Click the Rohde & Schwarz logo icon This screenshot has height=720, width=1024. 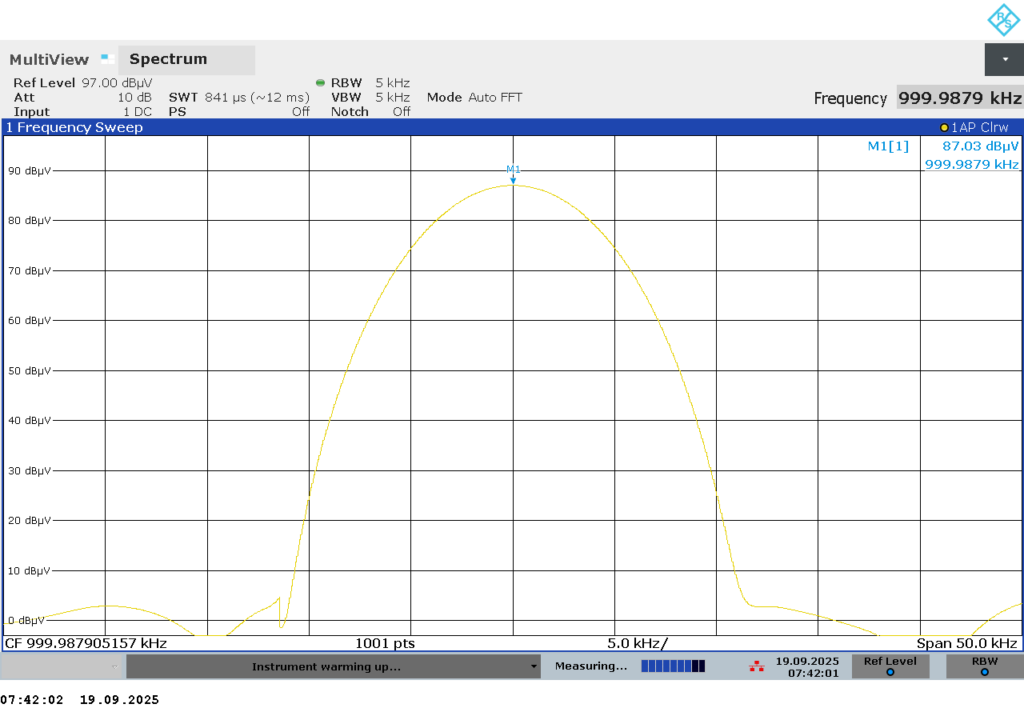point(1003,19)
